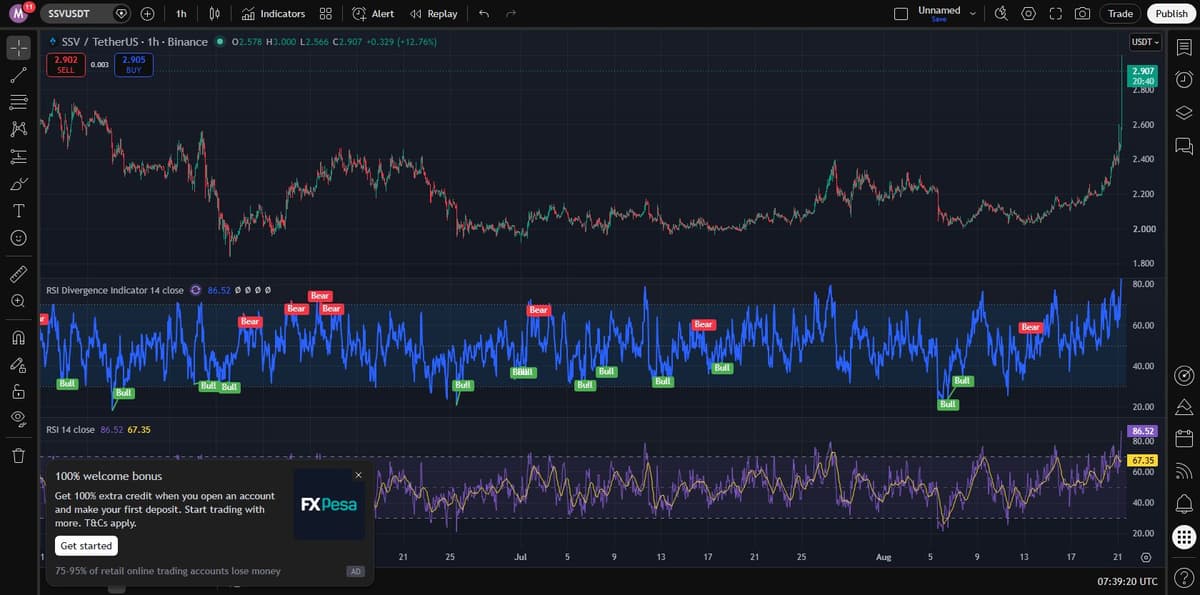Toggle magnet mode for drawings
This screenshot has height=595, width=1200.
pyautogui.click(x=18, y=336)
